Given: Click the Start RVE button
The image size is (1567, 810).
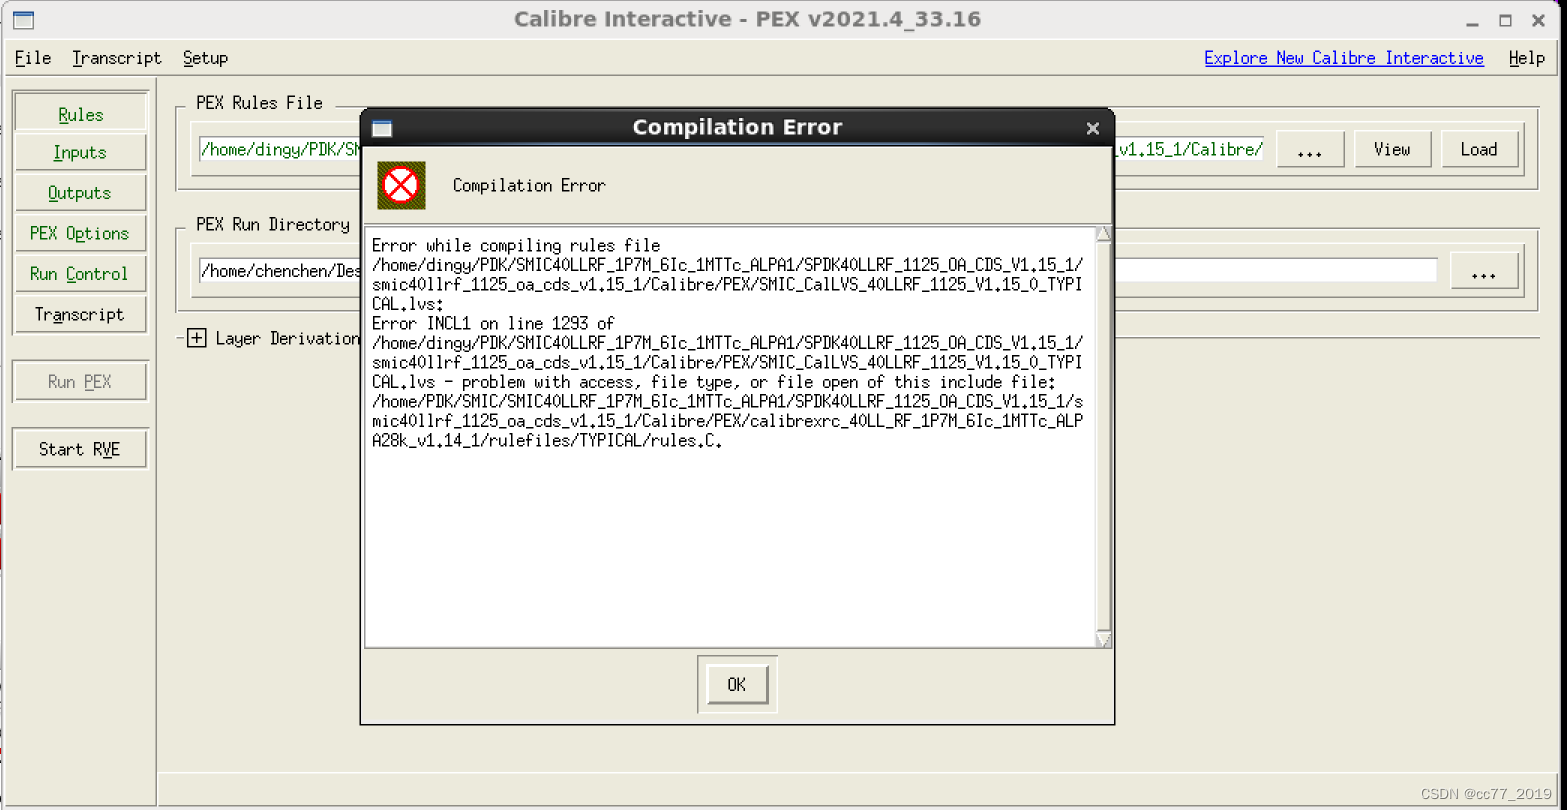Looking at the screenshot, I should pyautogui.click(x=80, y=449).
